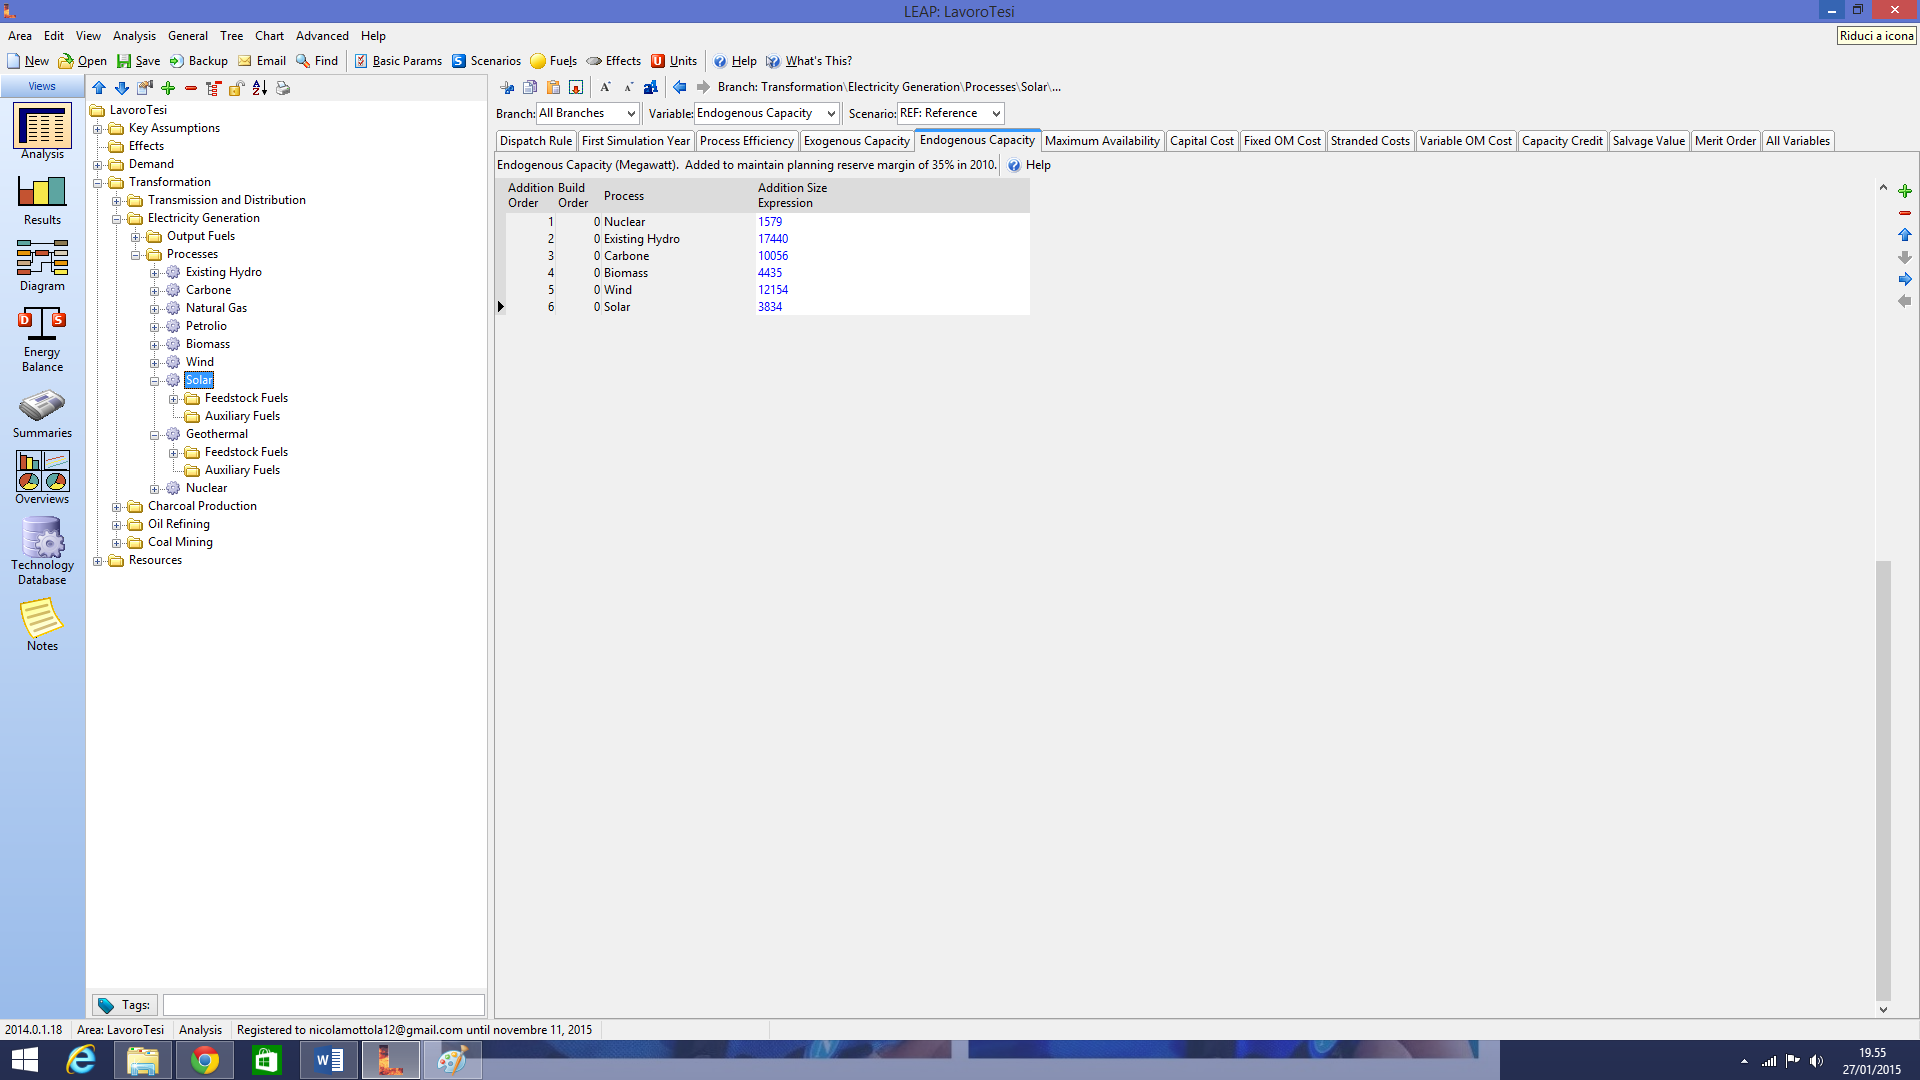Click the Basic Params button
The width and height of the screenshot is (1920, 1080).
point(397,61)
